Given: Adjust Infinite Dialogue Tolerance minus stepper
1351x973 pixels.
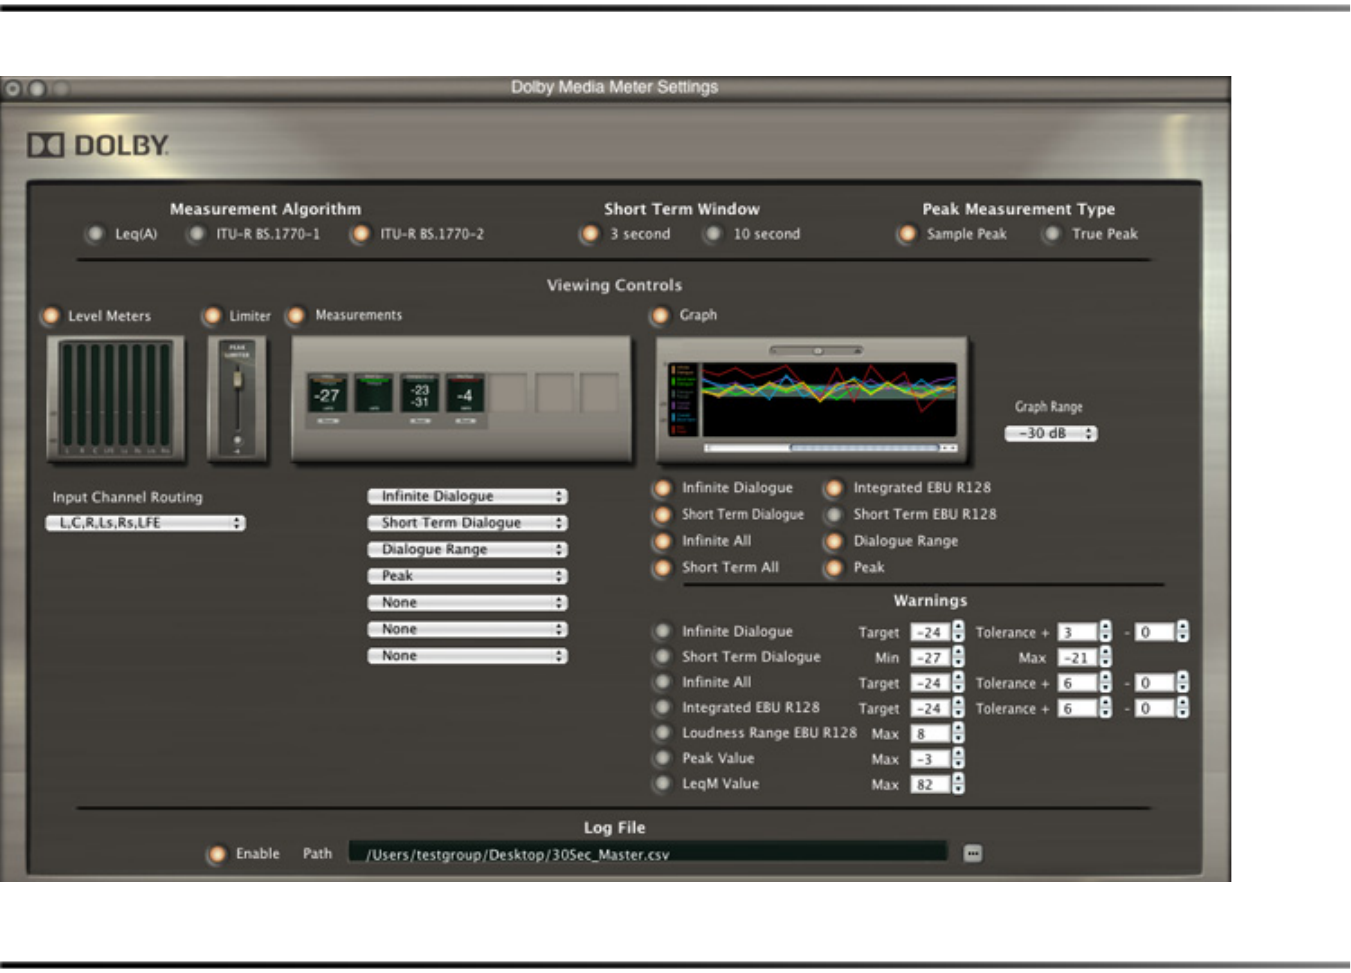Looking at the screenshot, I should 1183,632.
